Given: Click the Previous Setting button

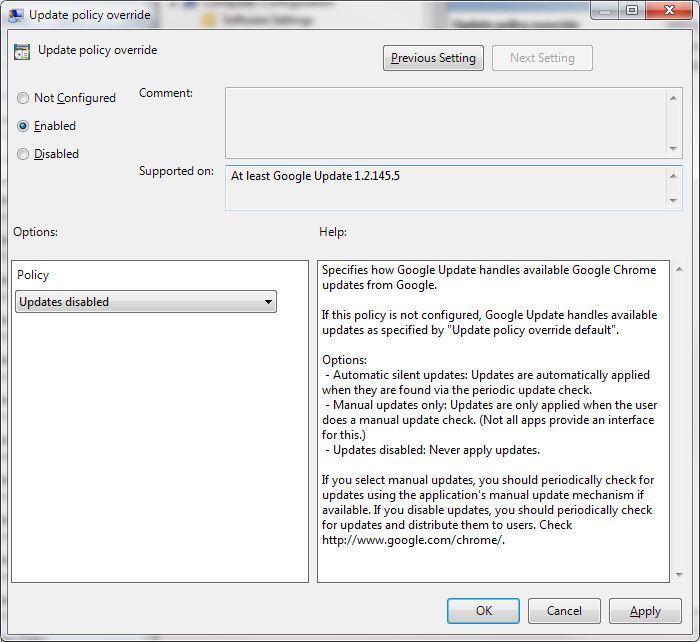Looking at the screenshot, I should (x=433, y=58).
